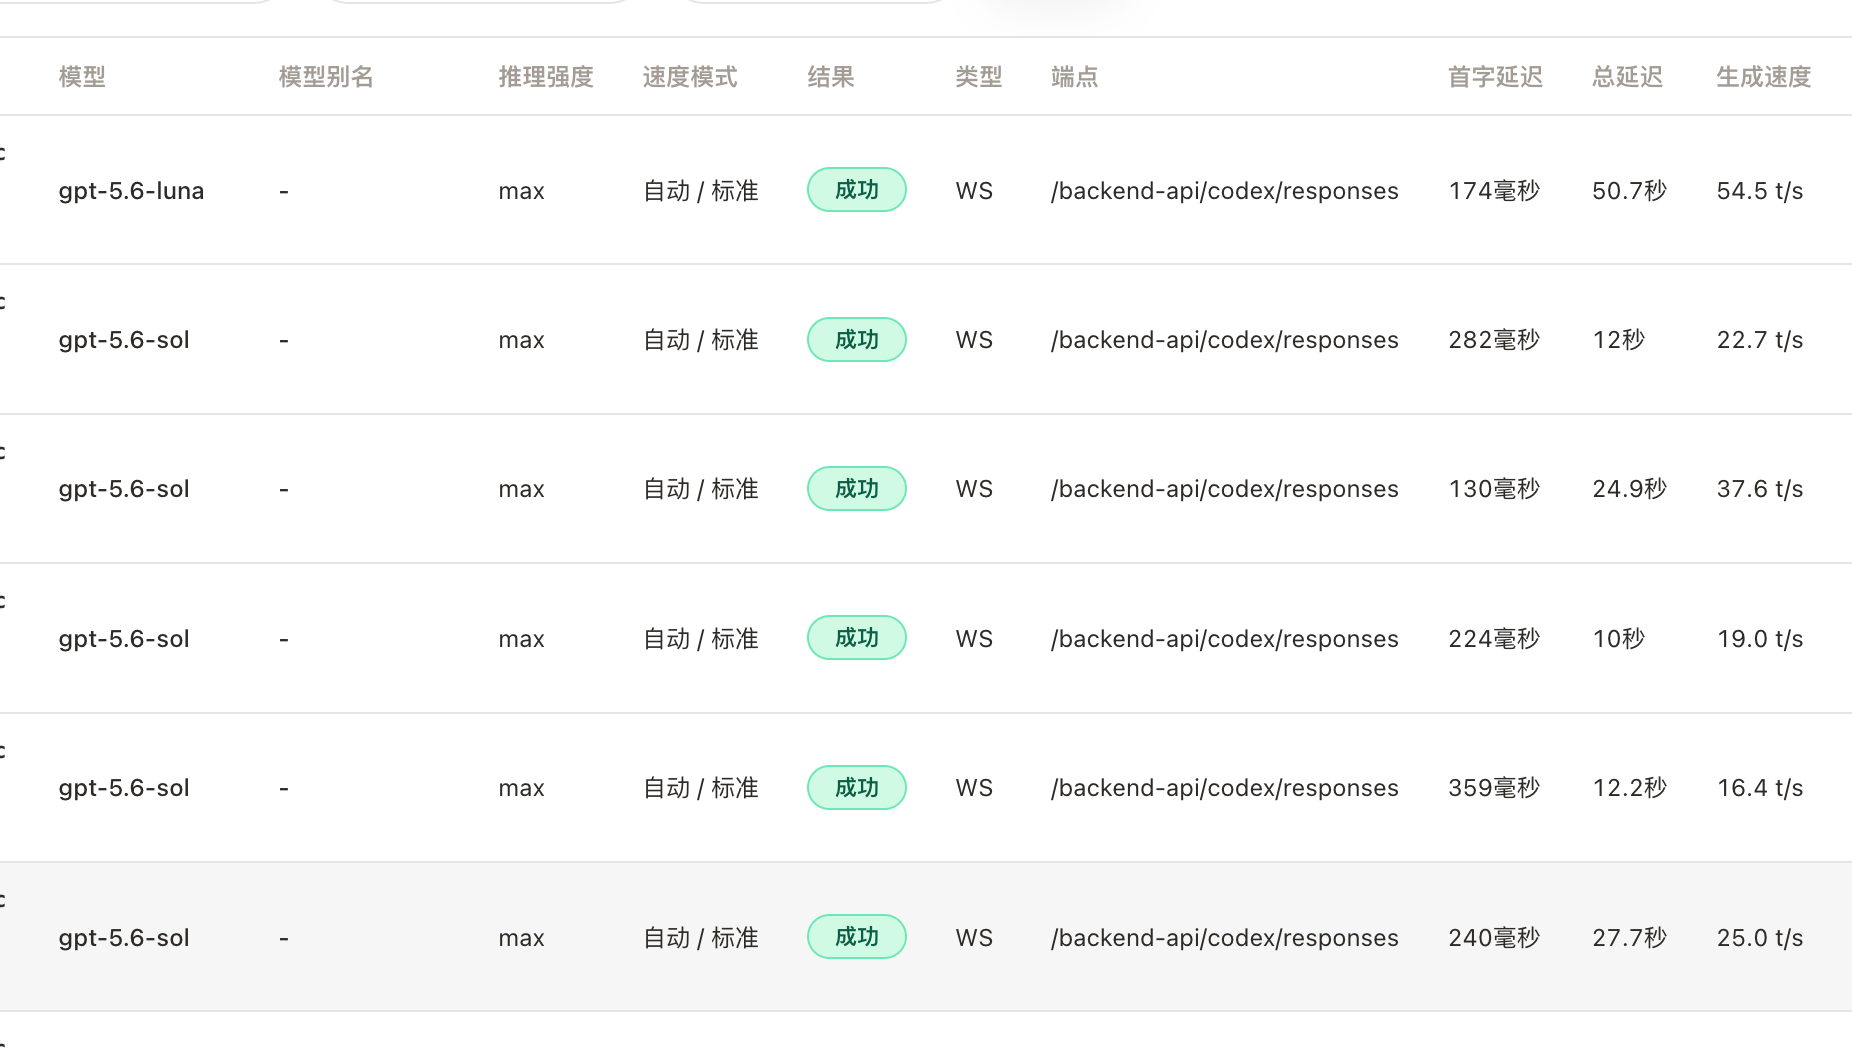Click 自动 / 标准 in the 282毫秒 row
Image resolution: width=1852 pixels, height=1048 pixels.
pos(700,340)
